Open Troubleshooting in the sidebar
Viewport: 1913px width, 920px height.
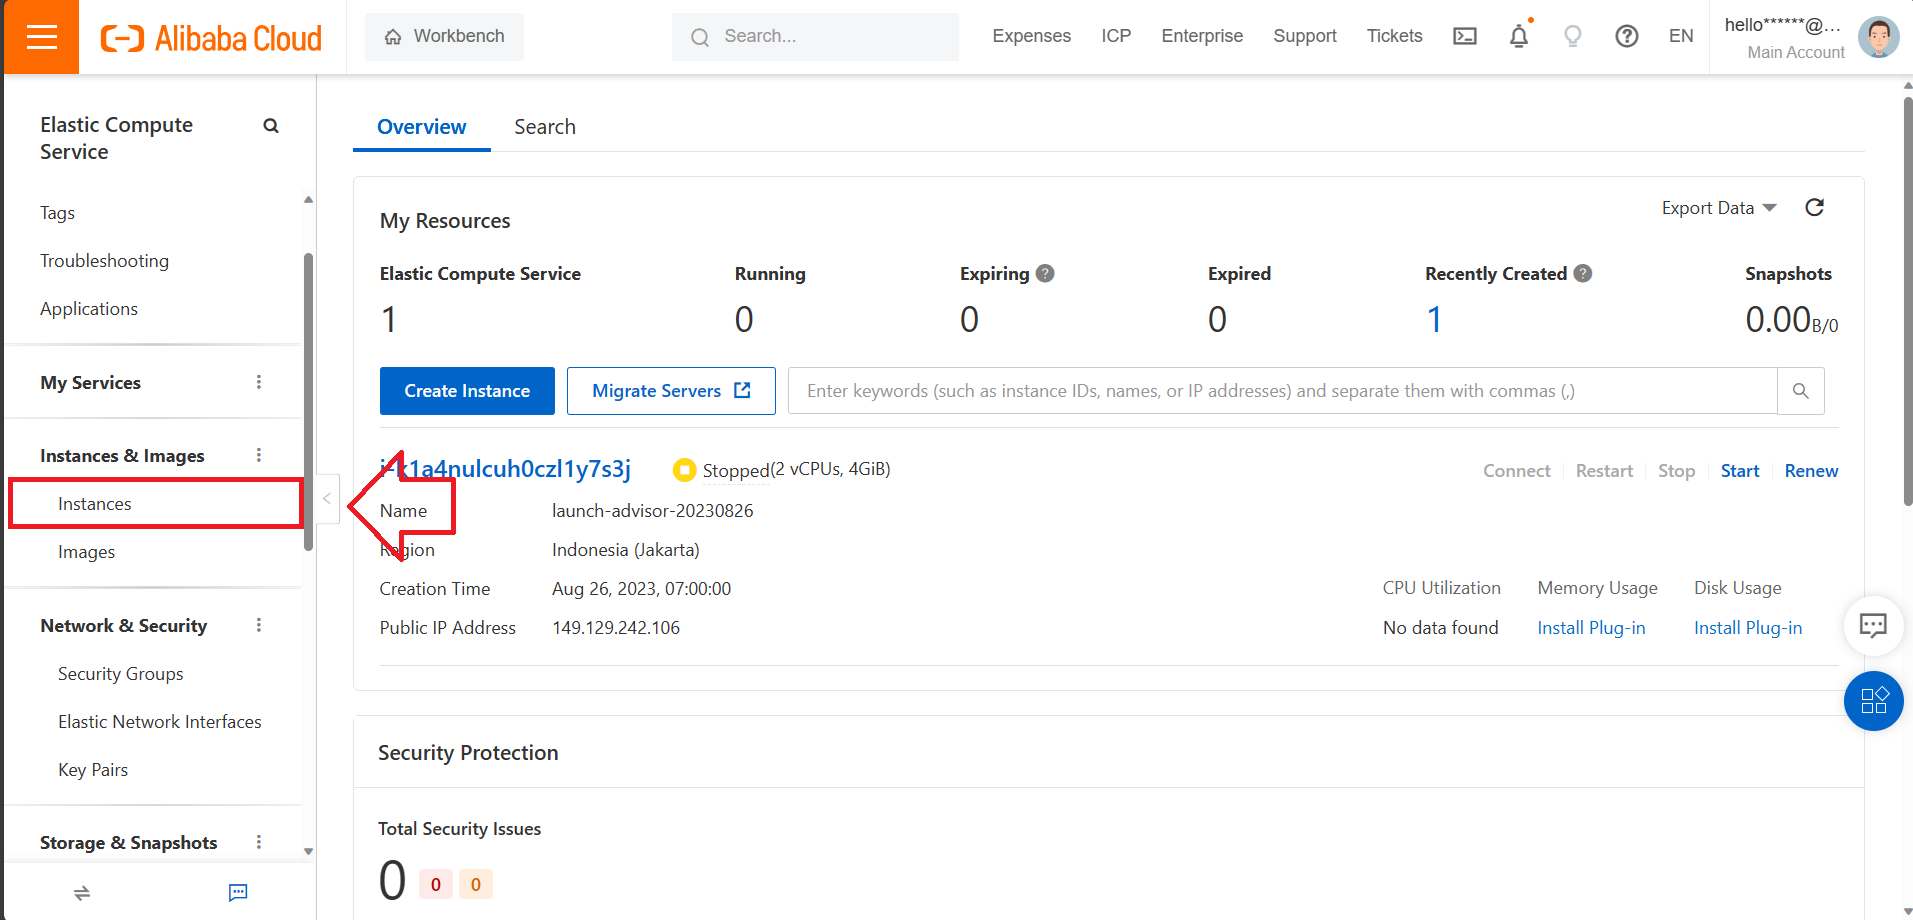pyautogui.click(x=104, y=261)
